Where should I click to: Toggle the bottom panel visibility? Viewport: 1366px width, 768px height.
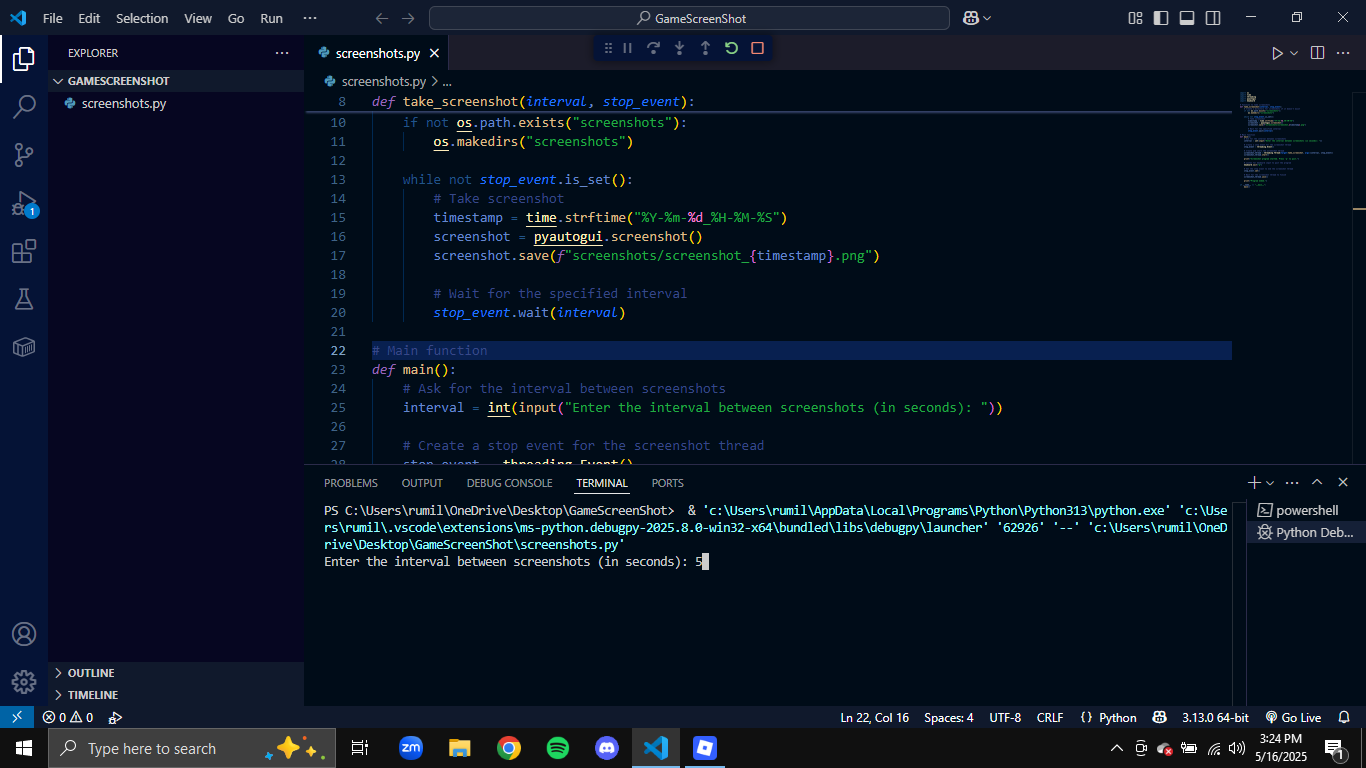[1187, 18]
